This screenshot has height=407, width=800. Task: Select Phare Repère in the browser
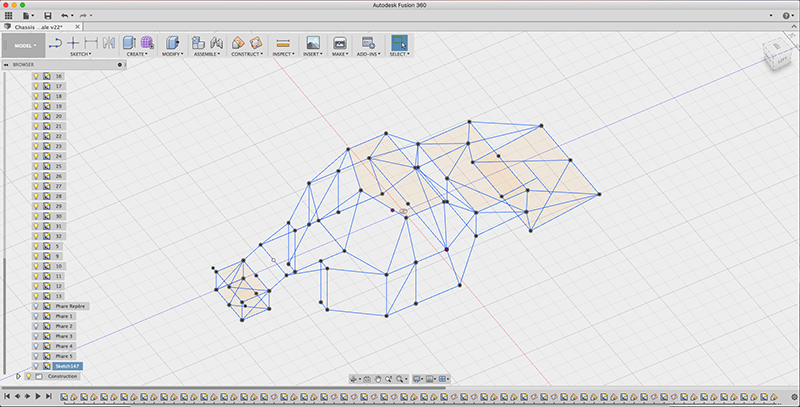[x=71, y=306]
